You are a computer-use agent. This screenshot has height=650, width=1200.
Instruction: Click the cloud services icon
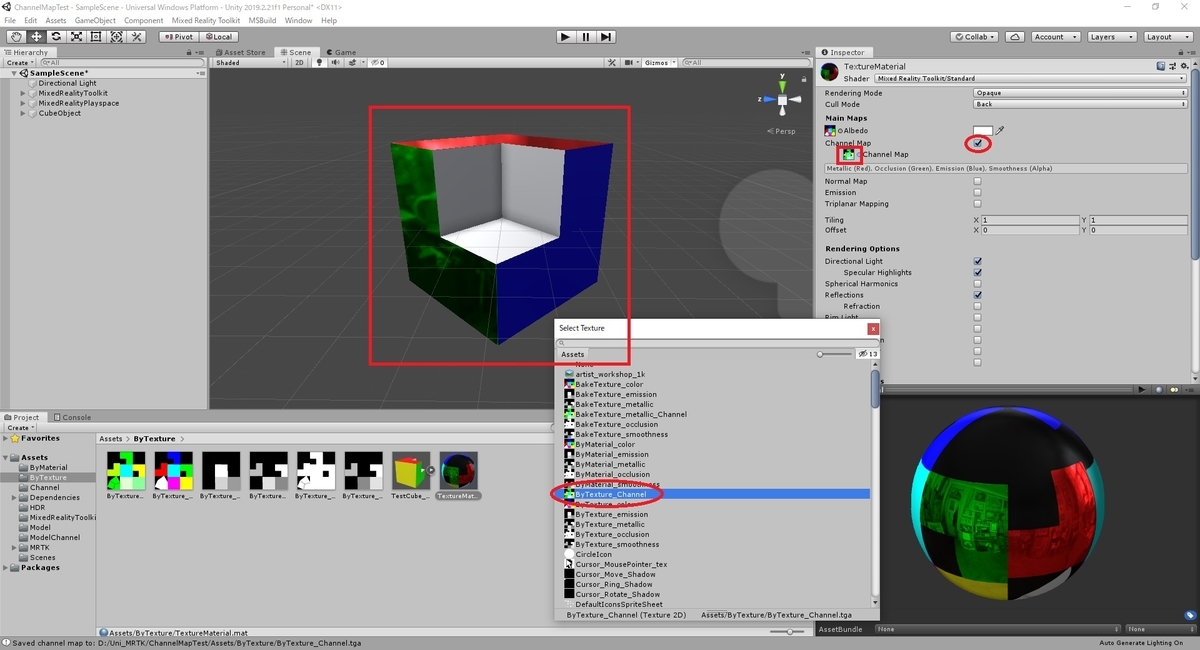click(1015, 37)
